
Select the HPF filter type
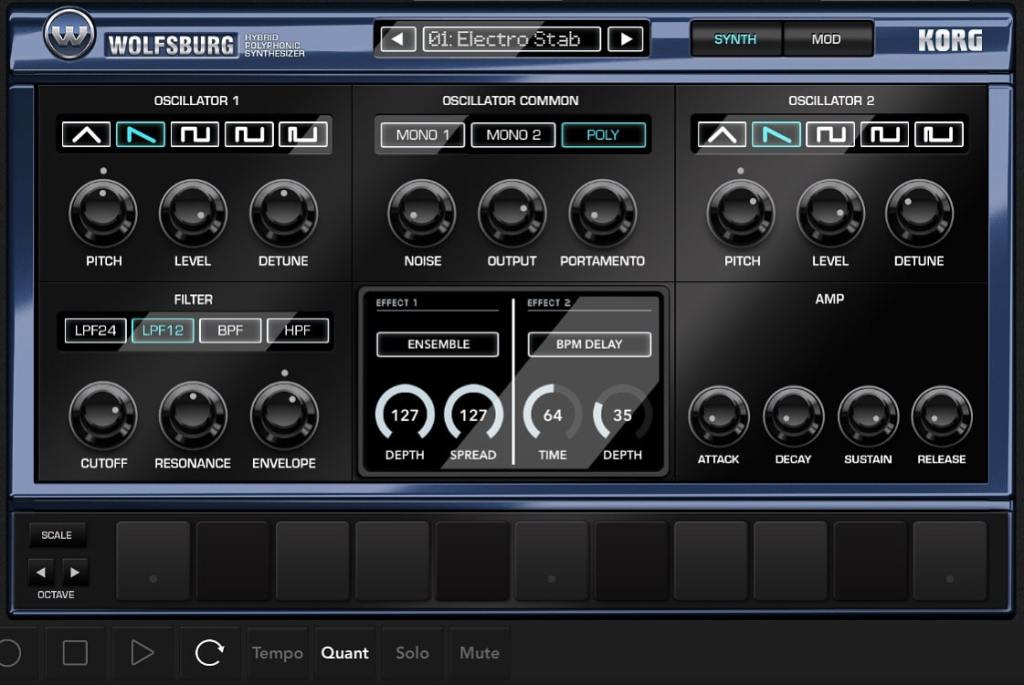298,331
